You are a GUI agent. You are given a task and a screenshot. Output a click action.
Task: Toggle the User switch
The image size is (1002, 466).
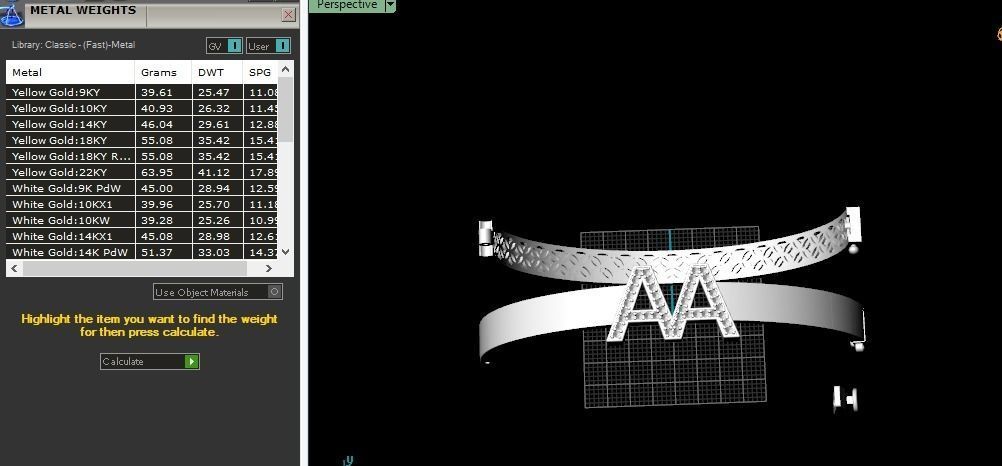point(268,46)
